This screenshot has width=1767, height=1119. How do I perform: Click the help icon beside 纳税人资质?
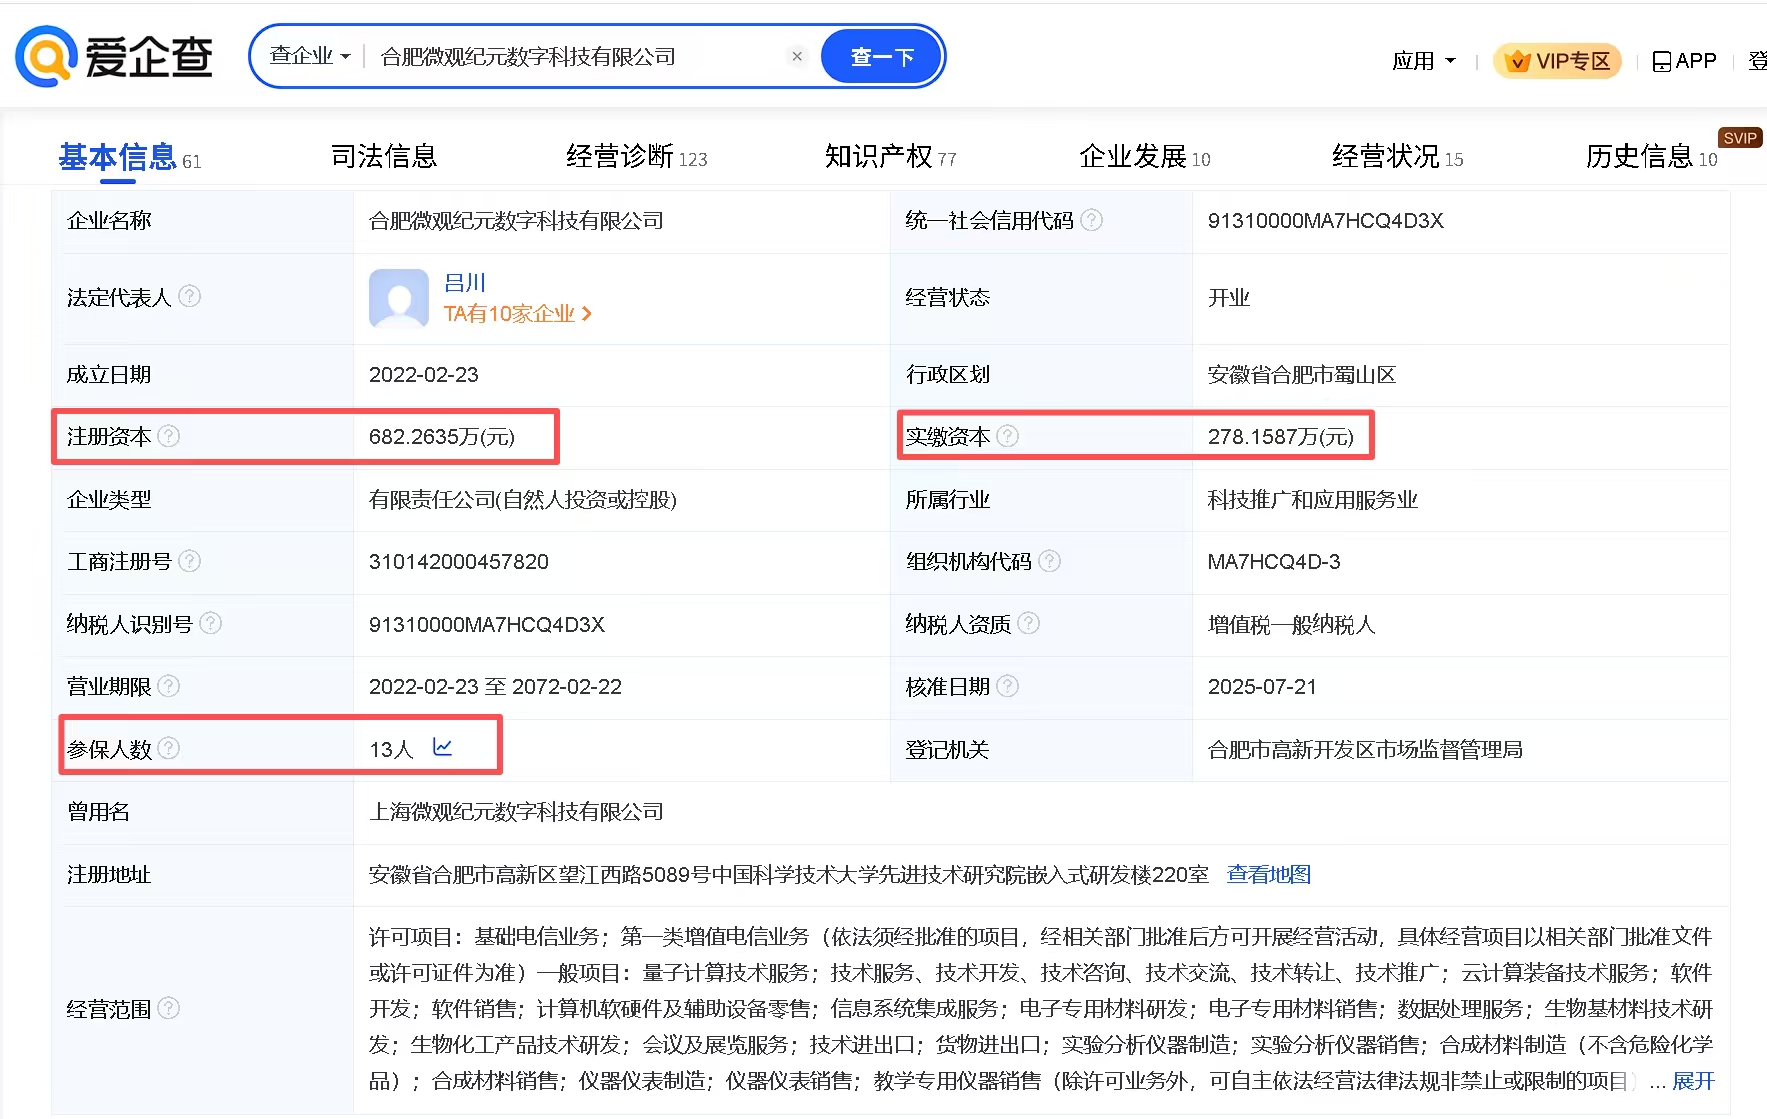[x=1028, y=623]
